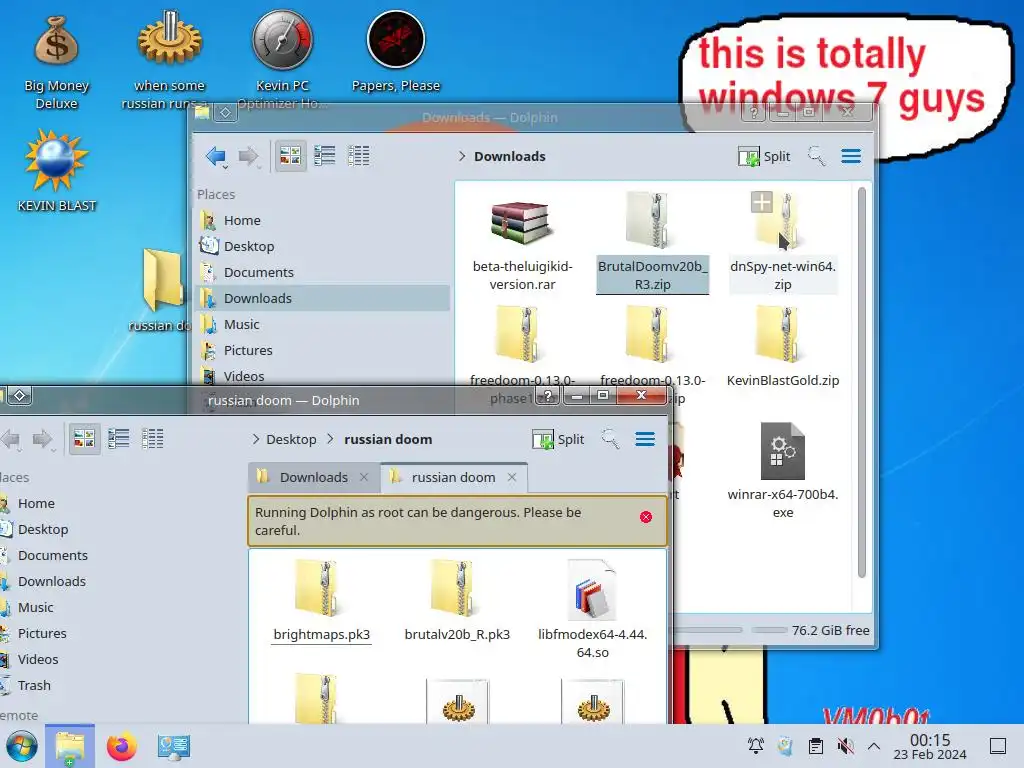Viewport: 1024px width, 768px height.
Task: Select Music in Downloads window Places
Action: (323, 325)
